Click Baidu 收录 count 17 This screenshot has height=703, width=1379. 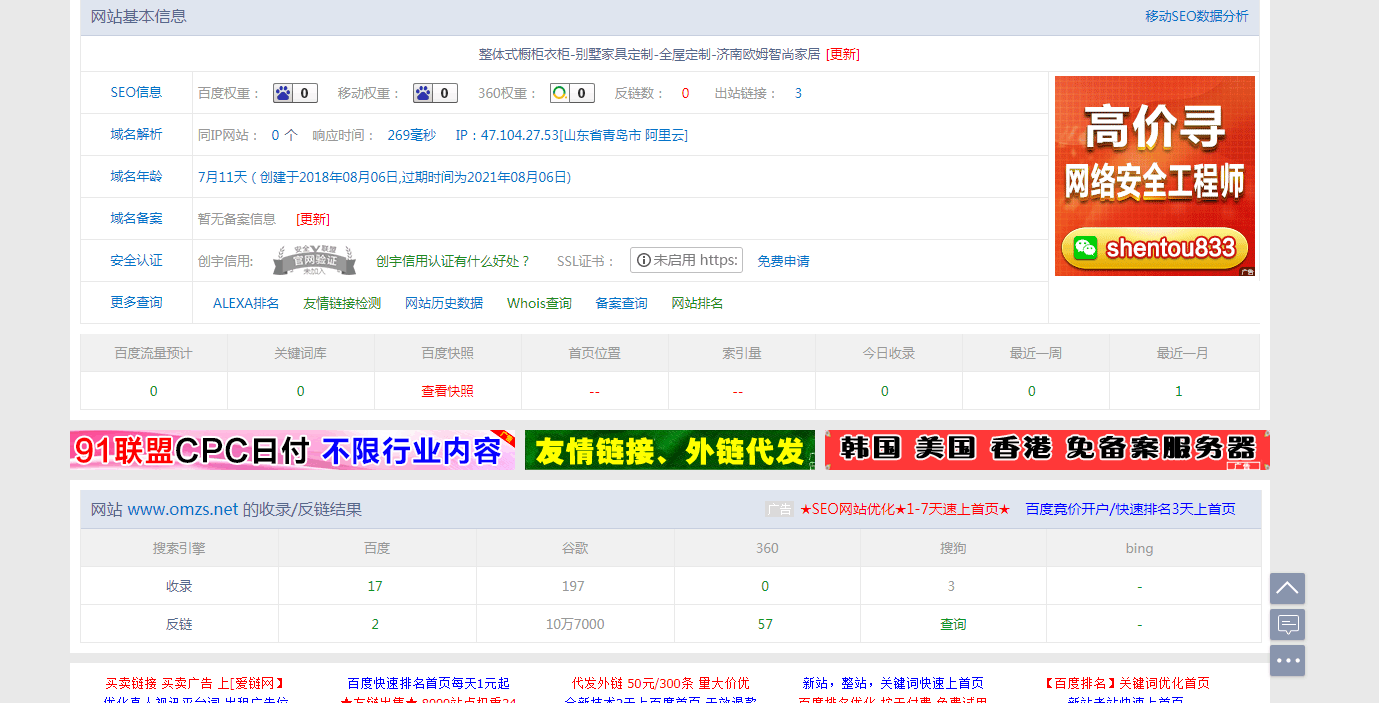375,586
